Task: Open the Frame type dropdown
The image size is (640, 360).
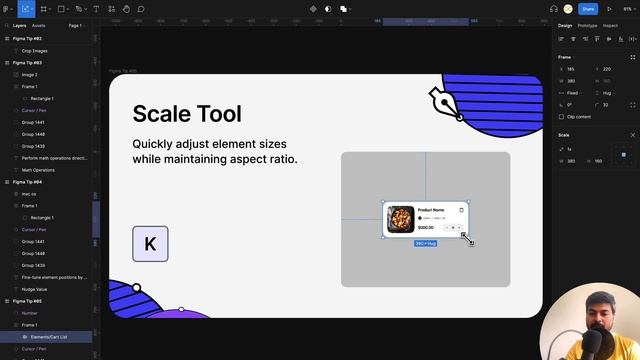Action: [566, 57]
